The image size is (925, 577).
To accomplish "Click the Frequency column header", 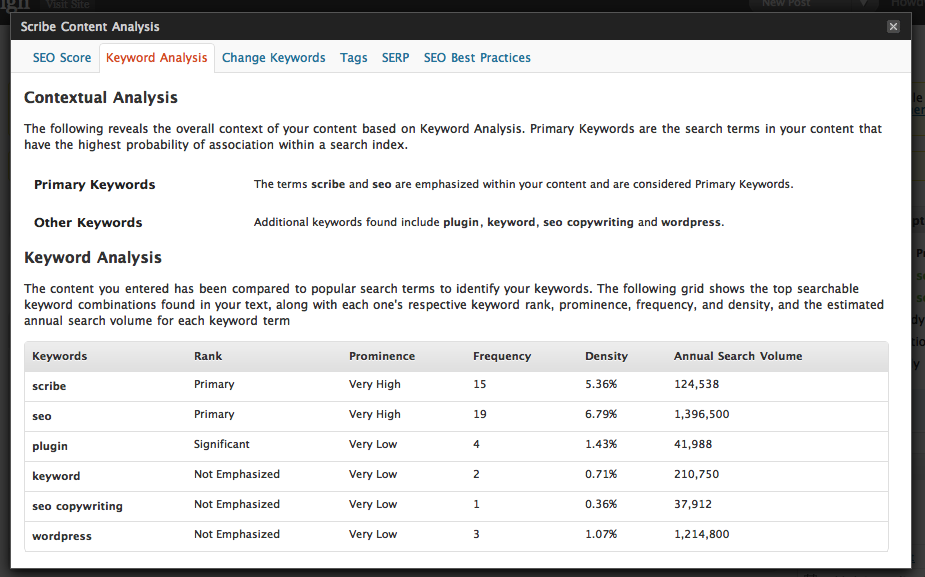I will tap(502, 356).
